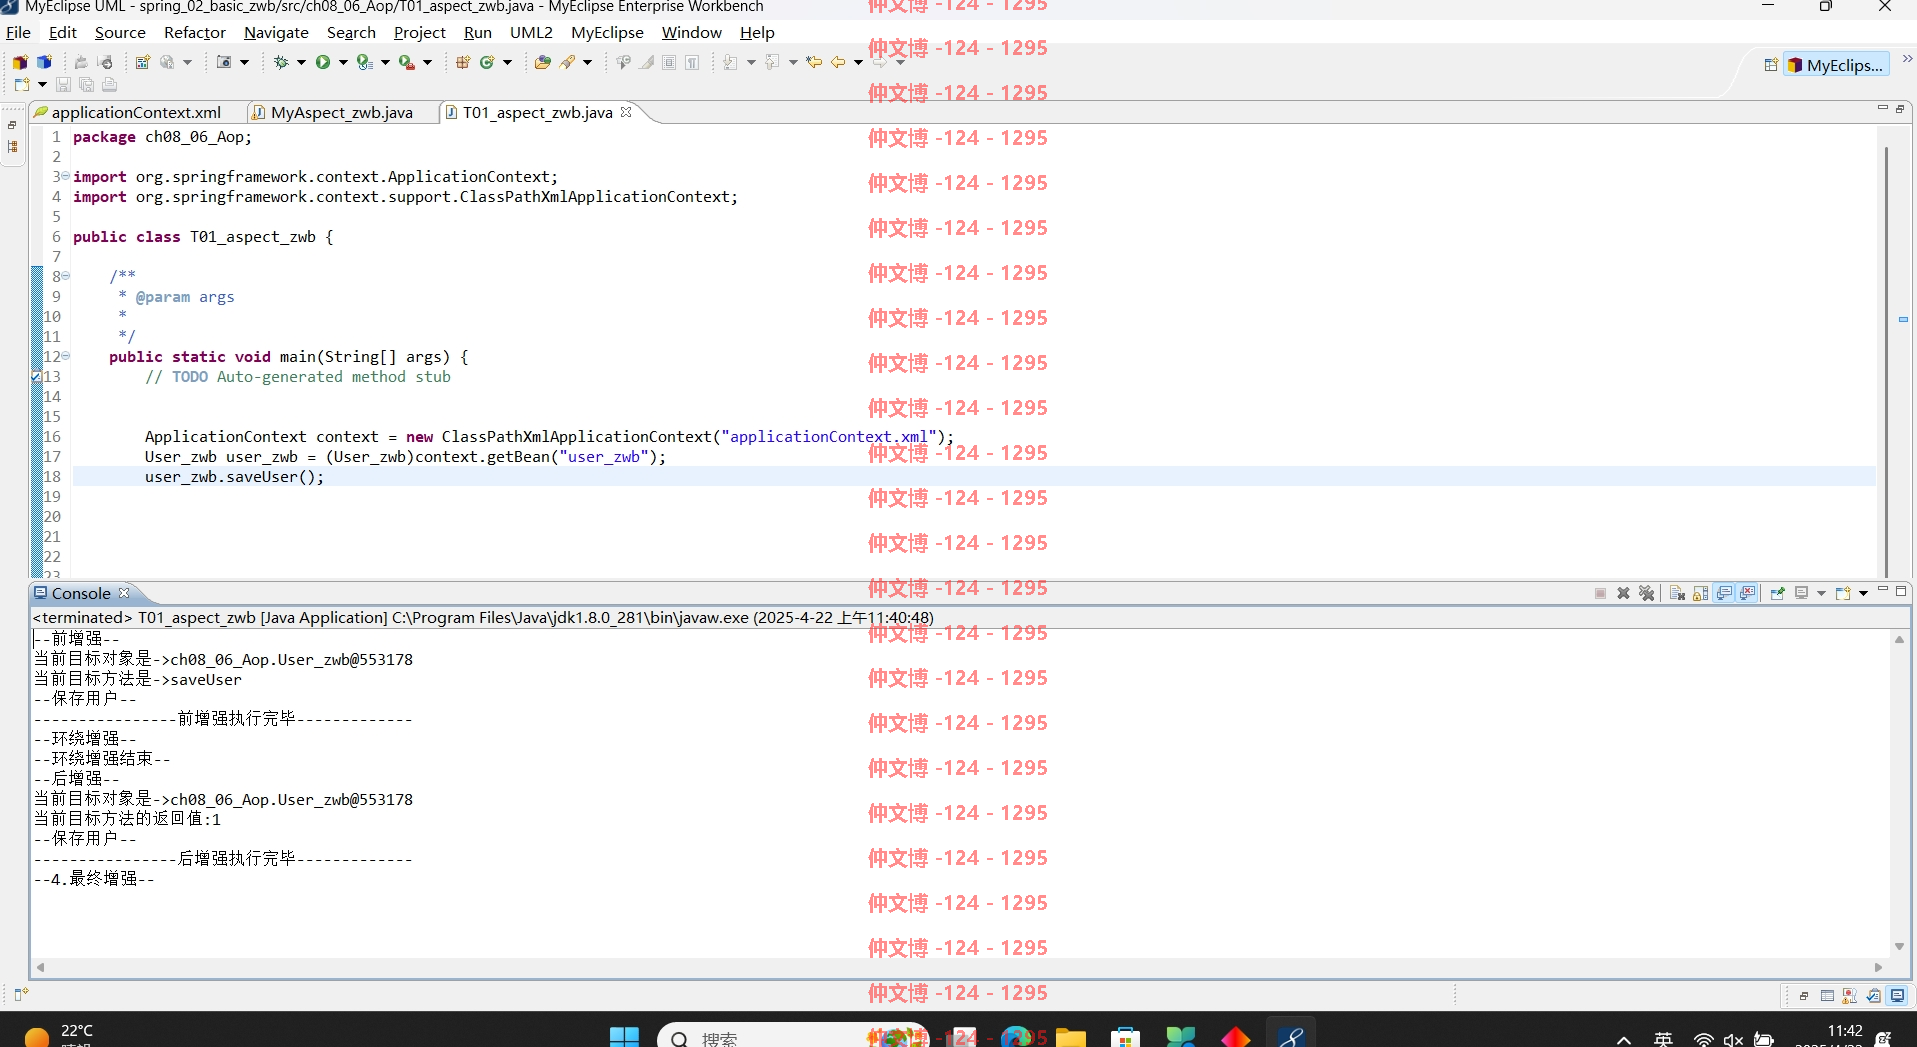
Task: Show hidden system tray icons chevron
Action: click(x=1623, y=1040)
